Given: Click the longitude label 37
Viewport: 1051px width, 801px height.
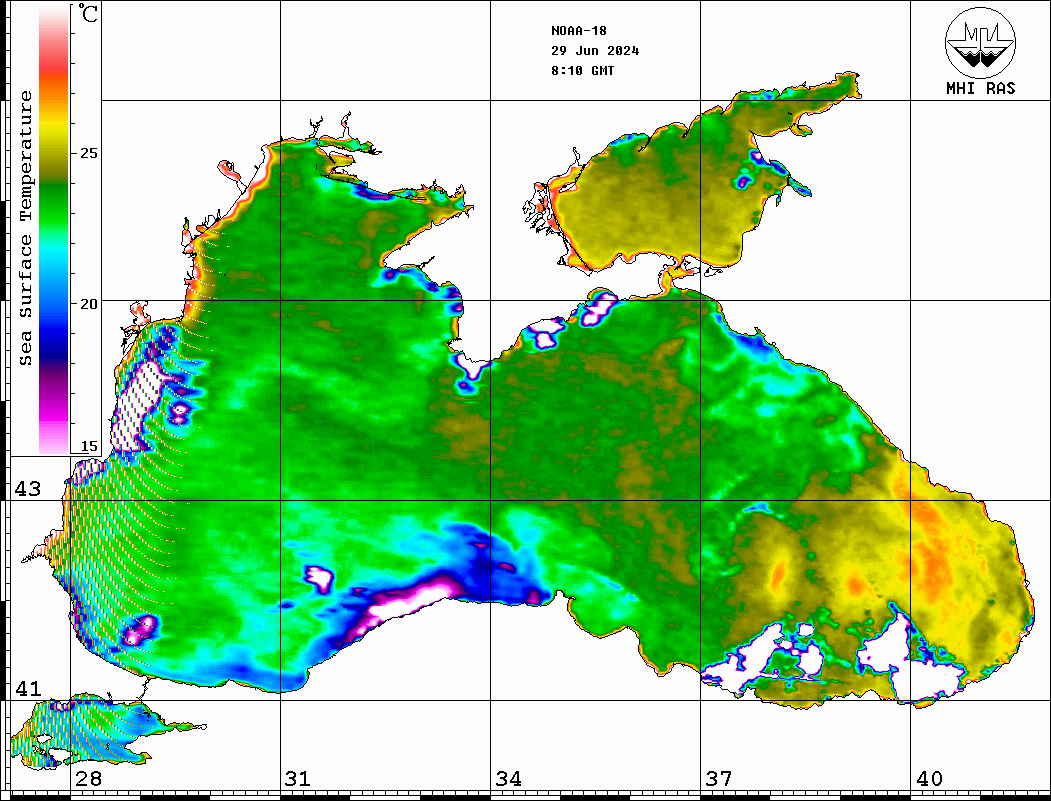Looking at the screenshot, I should coord(719,779).
